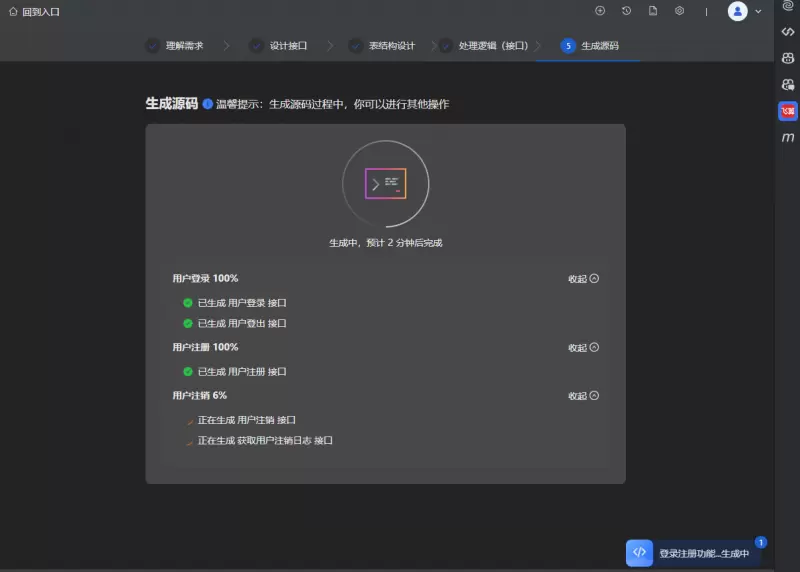Click the plus (new) icon in top bar
This screenshot has width=800, height=572.
[x=600, y=11]
